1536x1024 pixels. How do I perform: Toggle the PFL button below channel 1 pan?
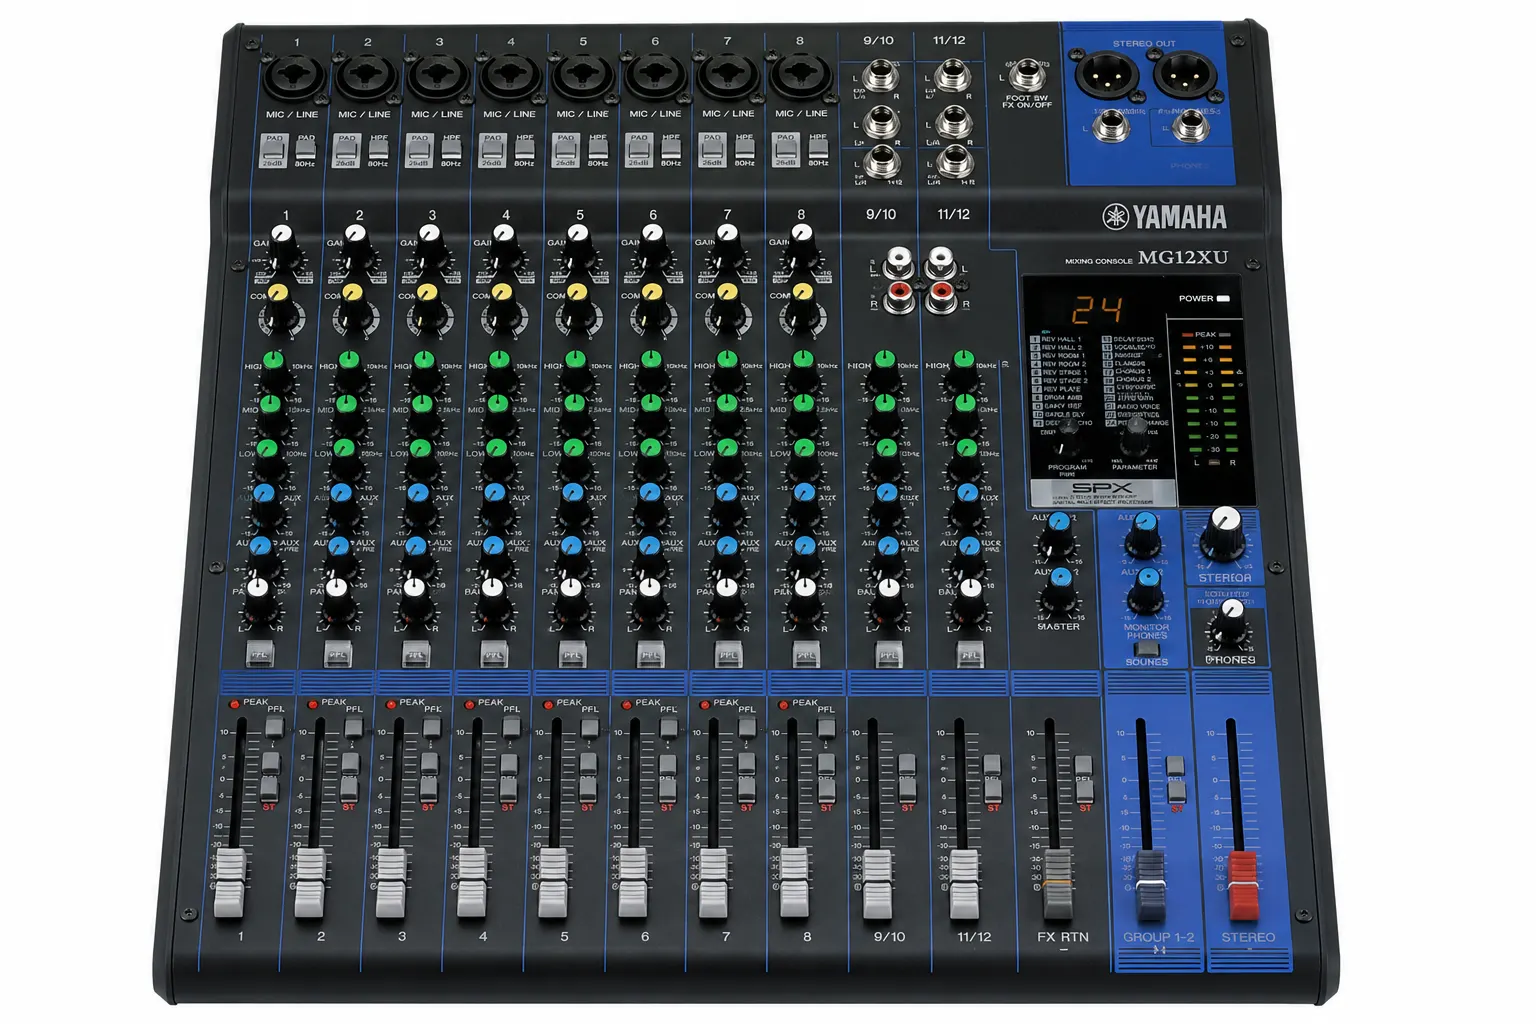(x=260, y=654)
